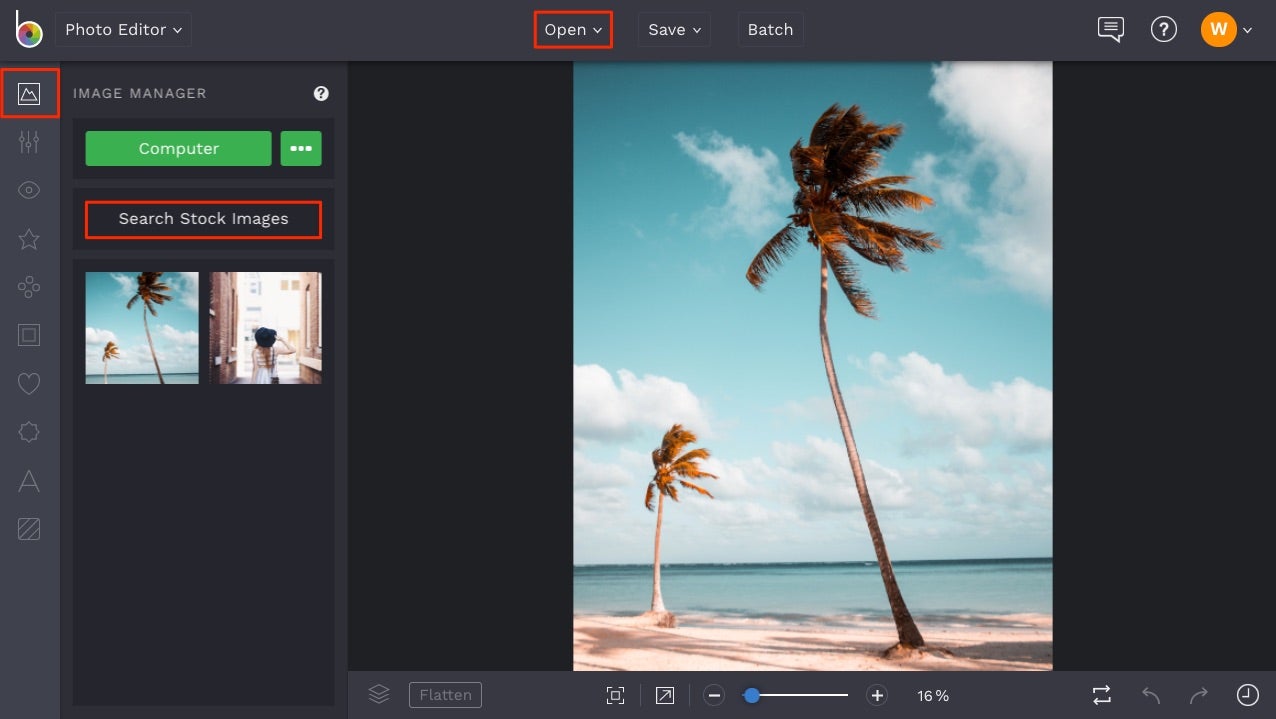Open the Touch Up eye panel

28,189
